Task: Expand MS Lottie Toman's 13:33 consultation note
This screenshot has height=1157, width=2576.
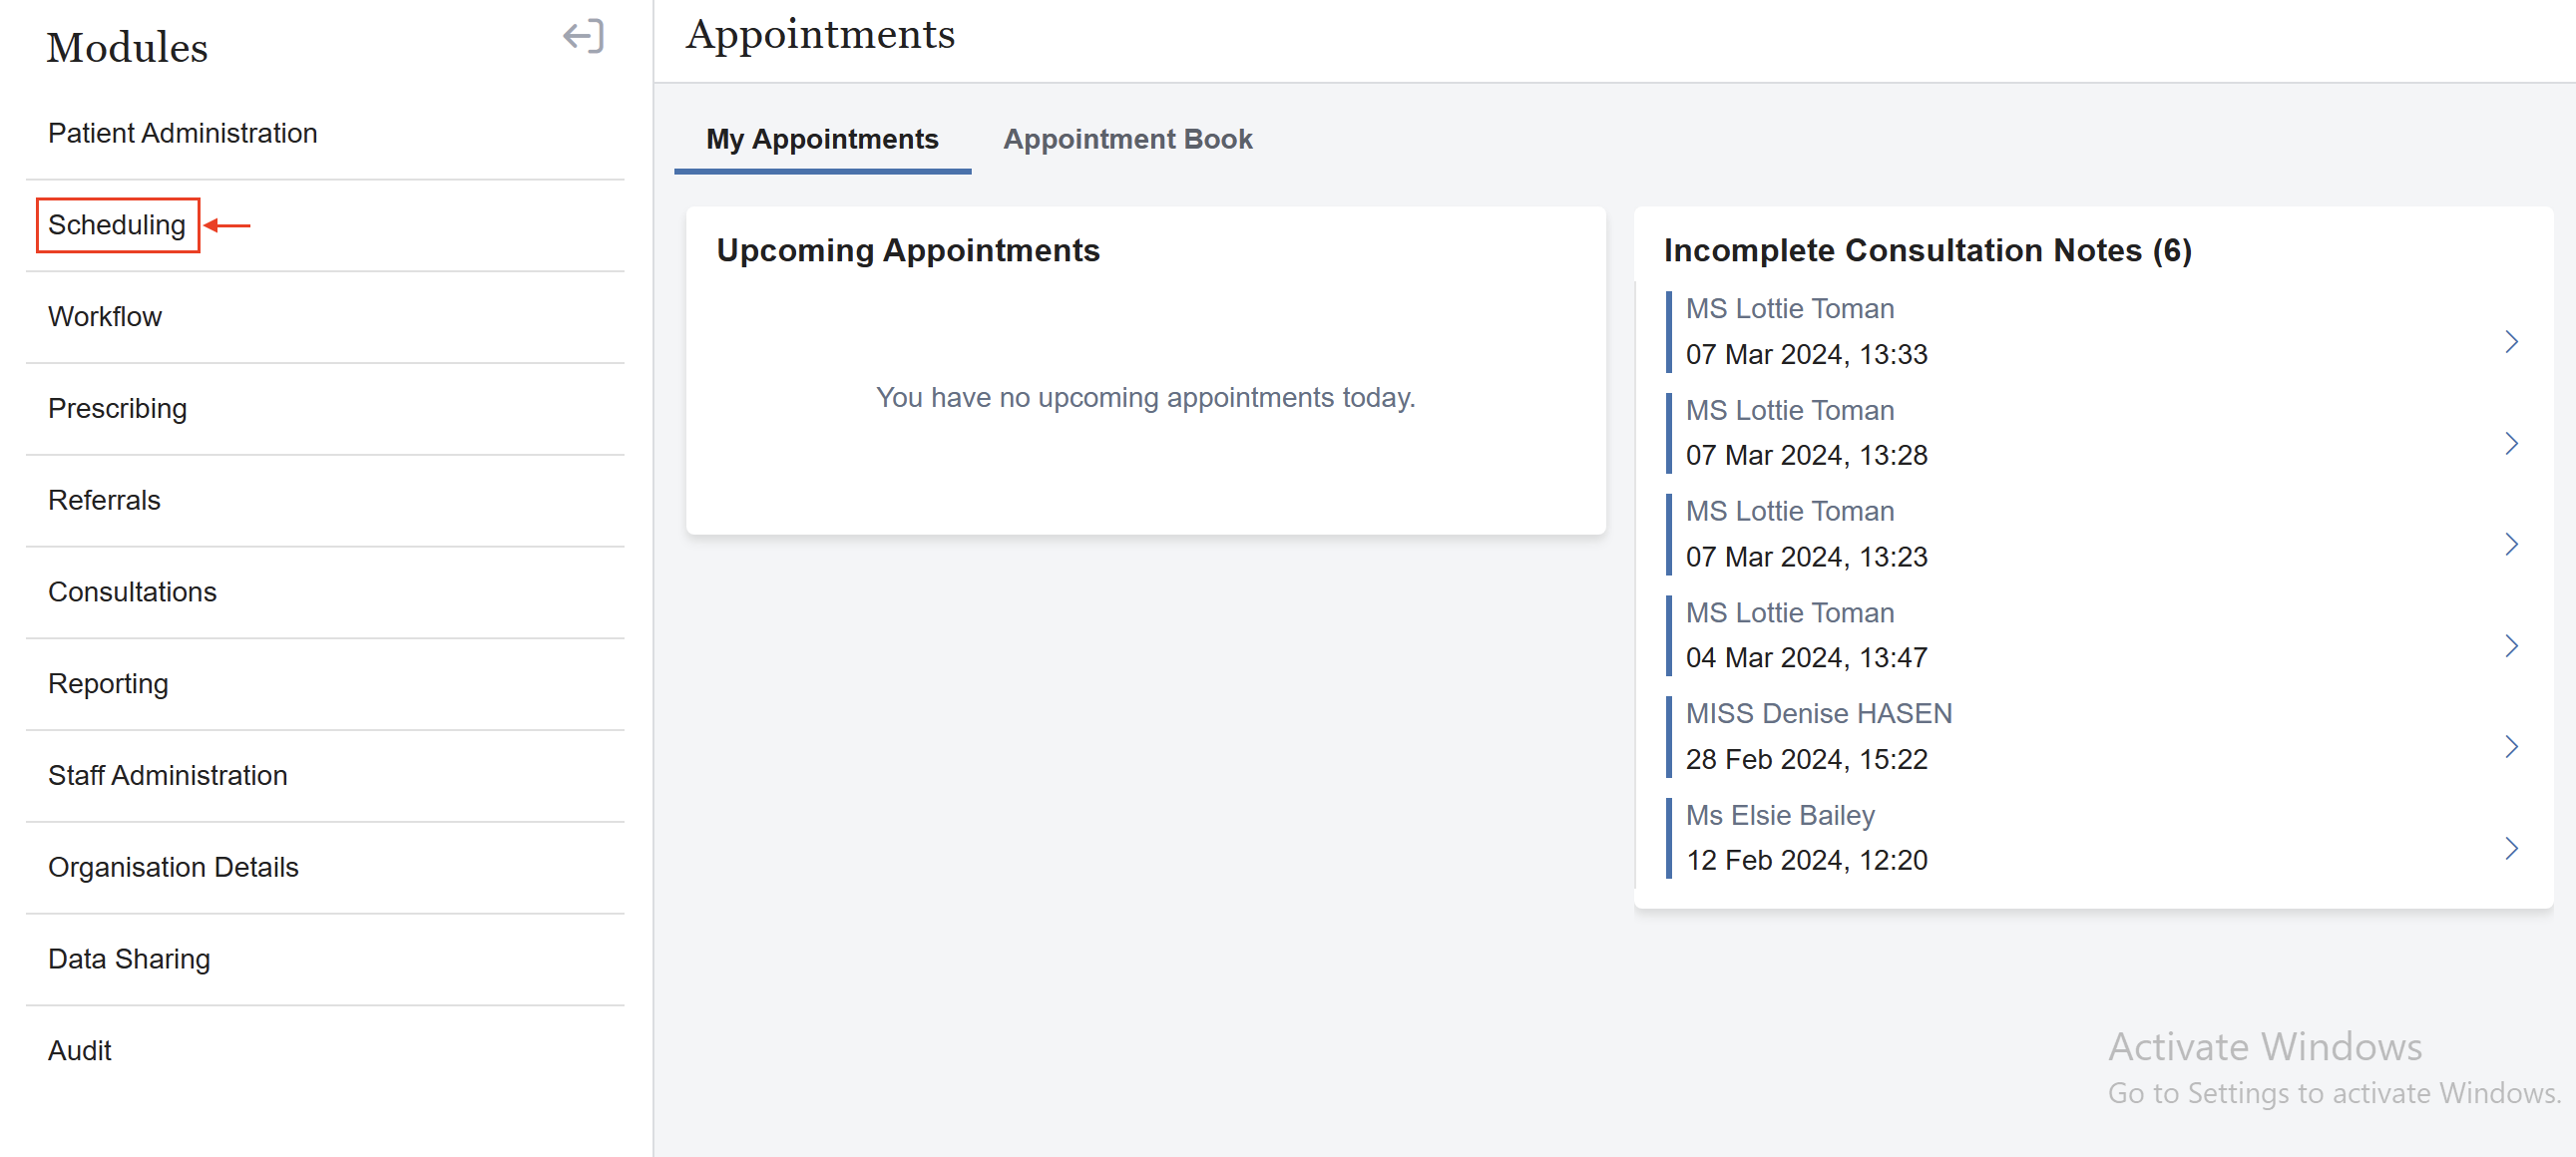Action: (x=2513, y=341)
